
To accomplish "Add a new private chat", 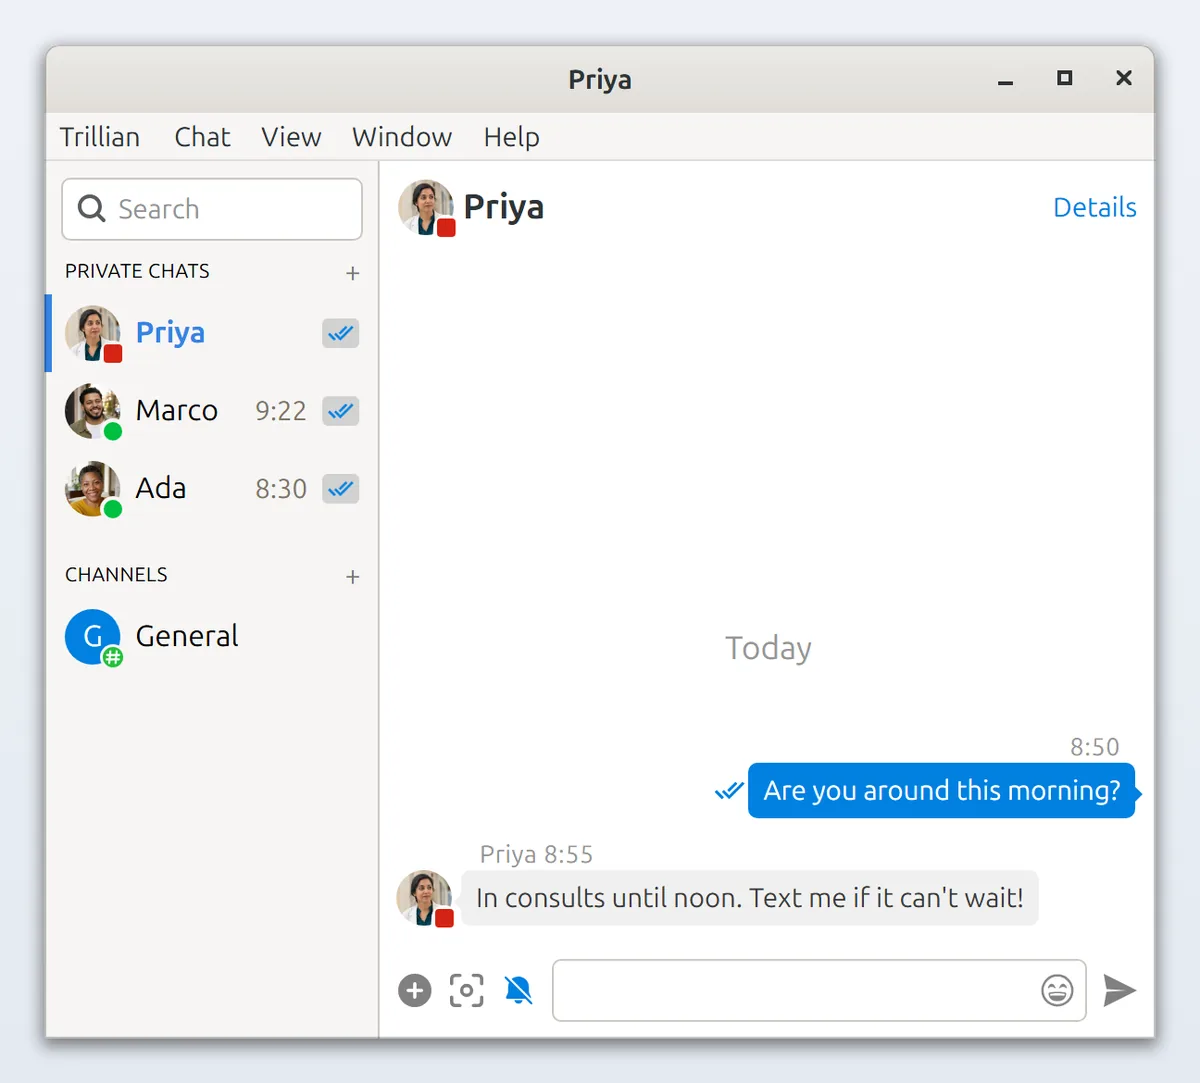I will click(353, 273).
